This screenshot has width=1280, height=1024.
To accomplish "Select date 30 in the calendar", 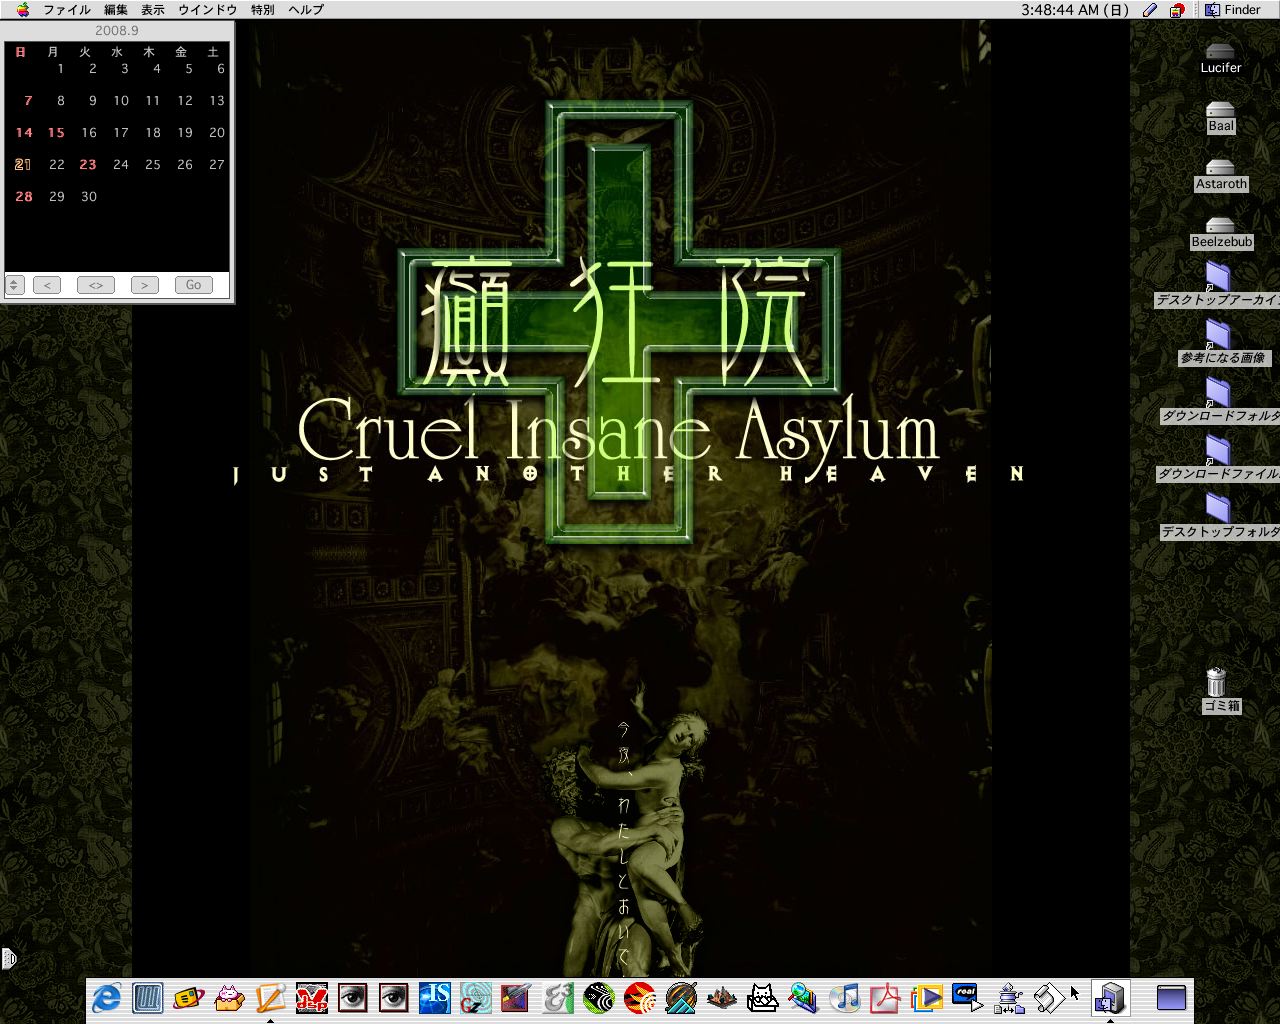I will point(88,196).
